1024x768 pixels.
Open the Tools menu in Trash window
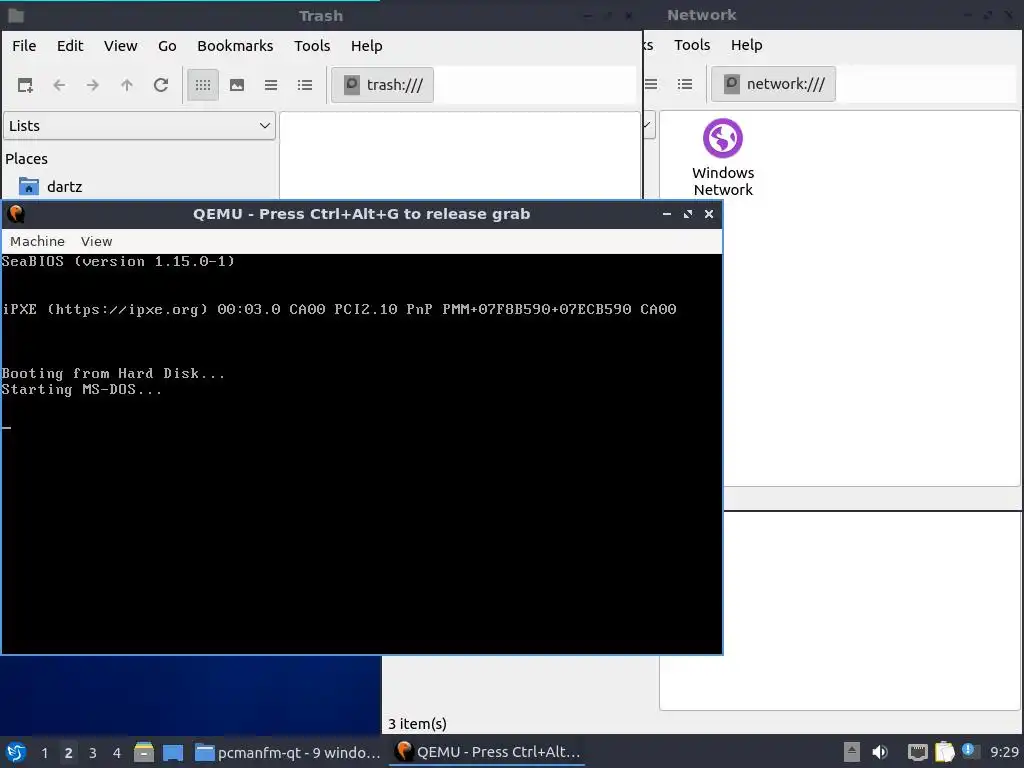312,46
